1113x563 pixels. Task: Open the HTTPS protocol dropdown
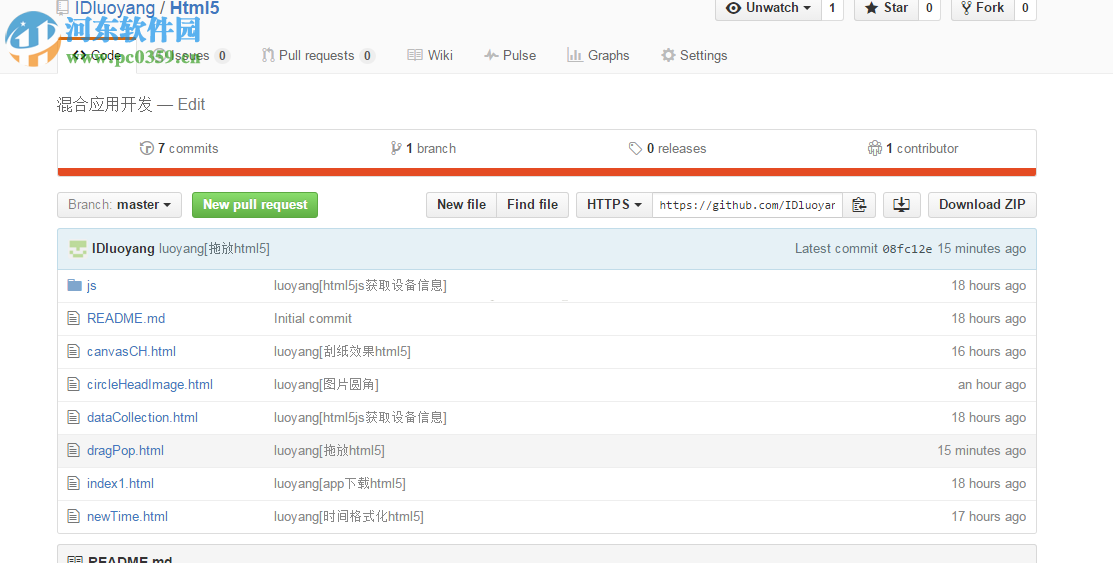click(614, 204)
